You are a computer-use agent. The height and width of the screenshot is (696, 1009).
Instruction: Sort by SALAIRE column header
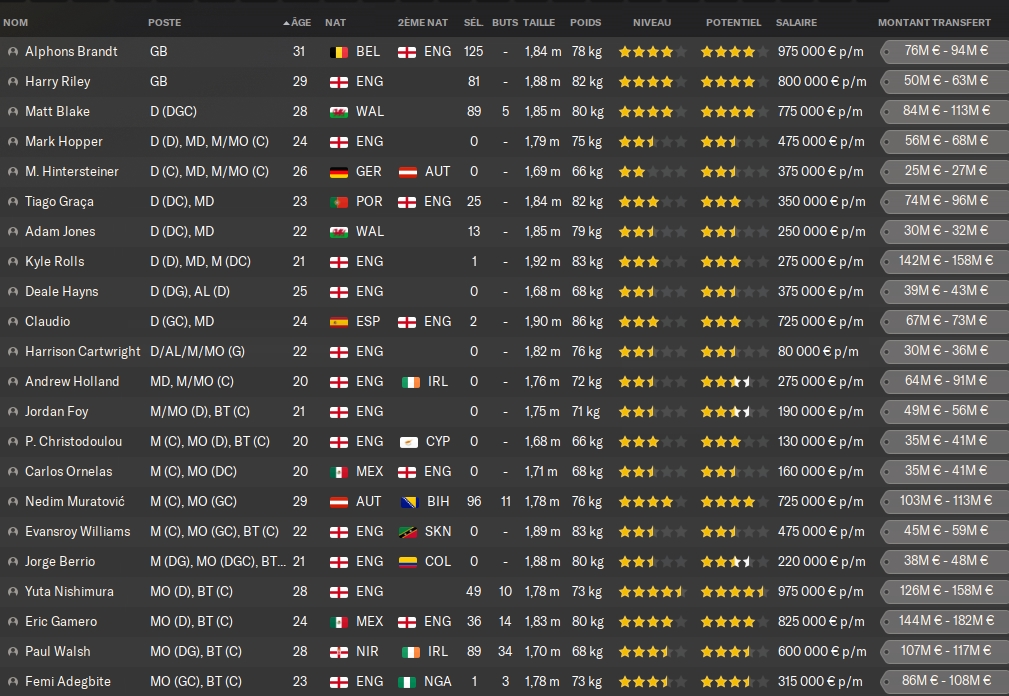click(x=796, y=23)
